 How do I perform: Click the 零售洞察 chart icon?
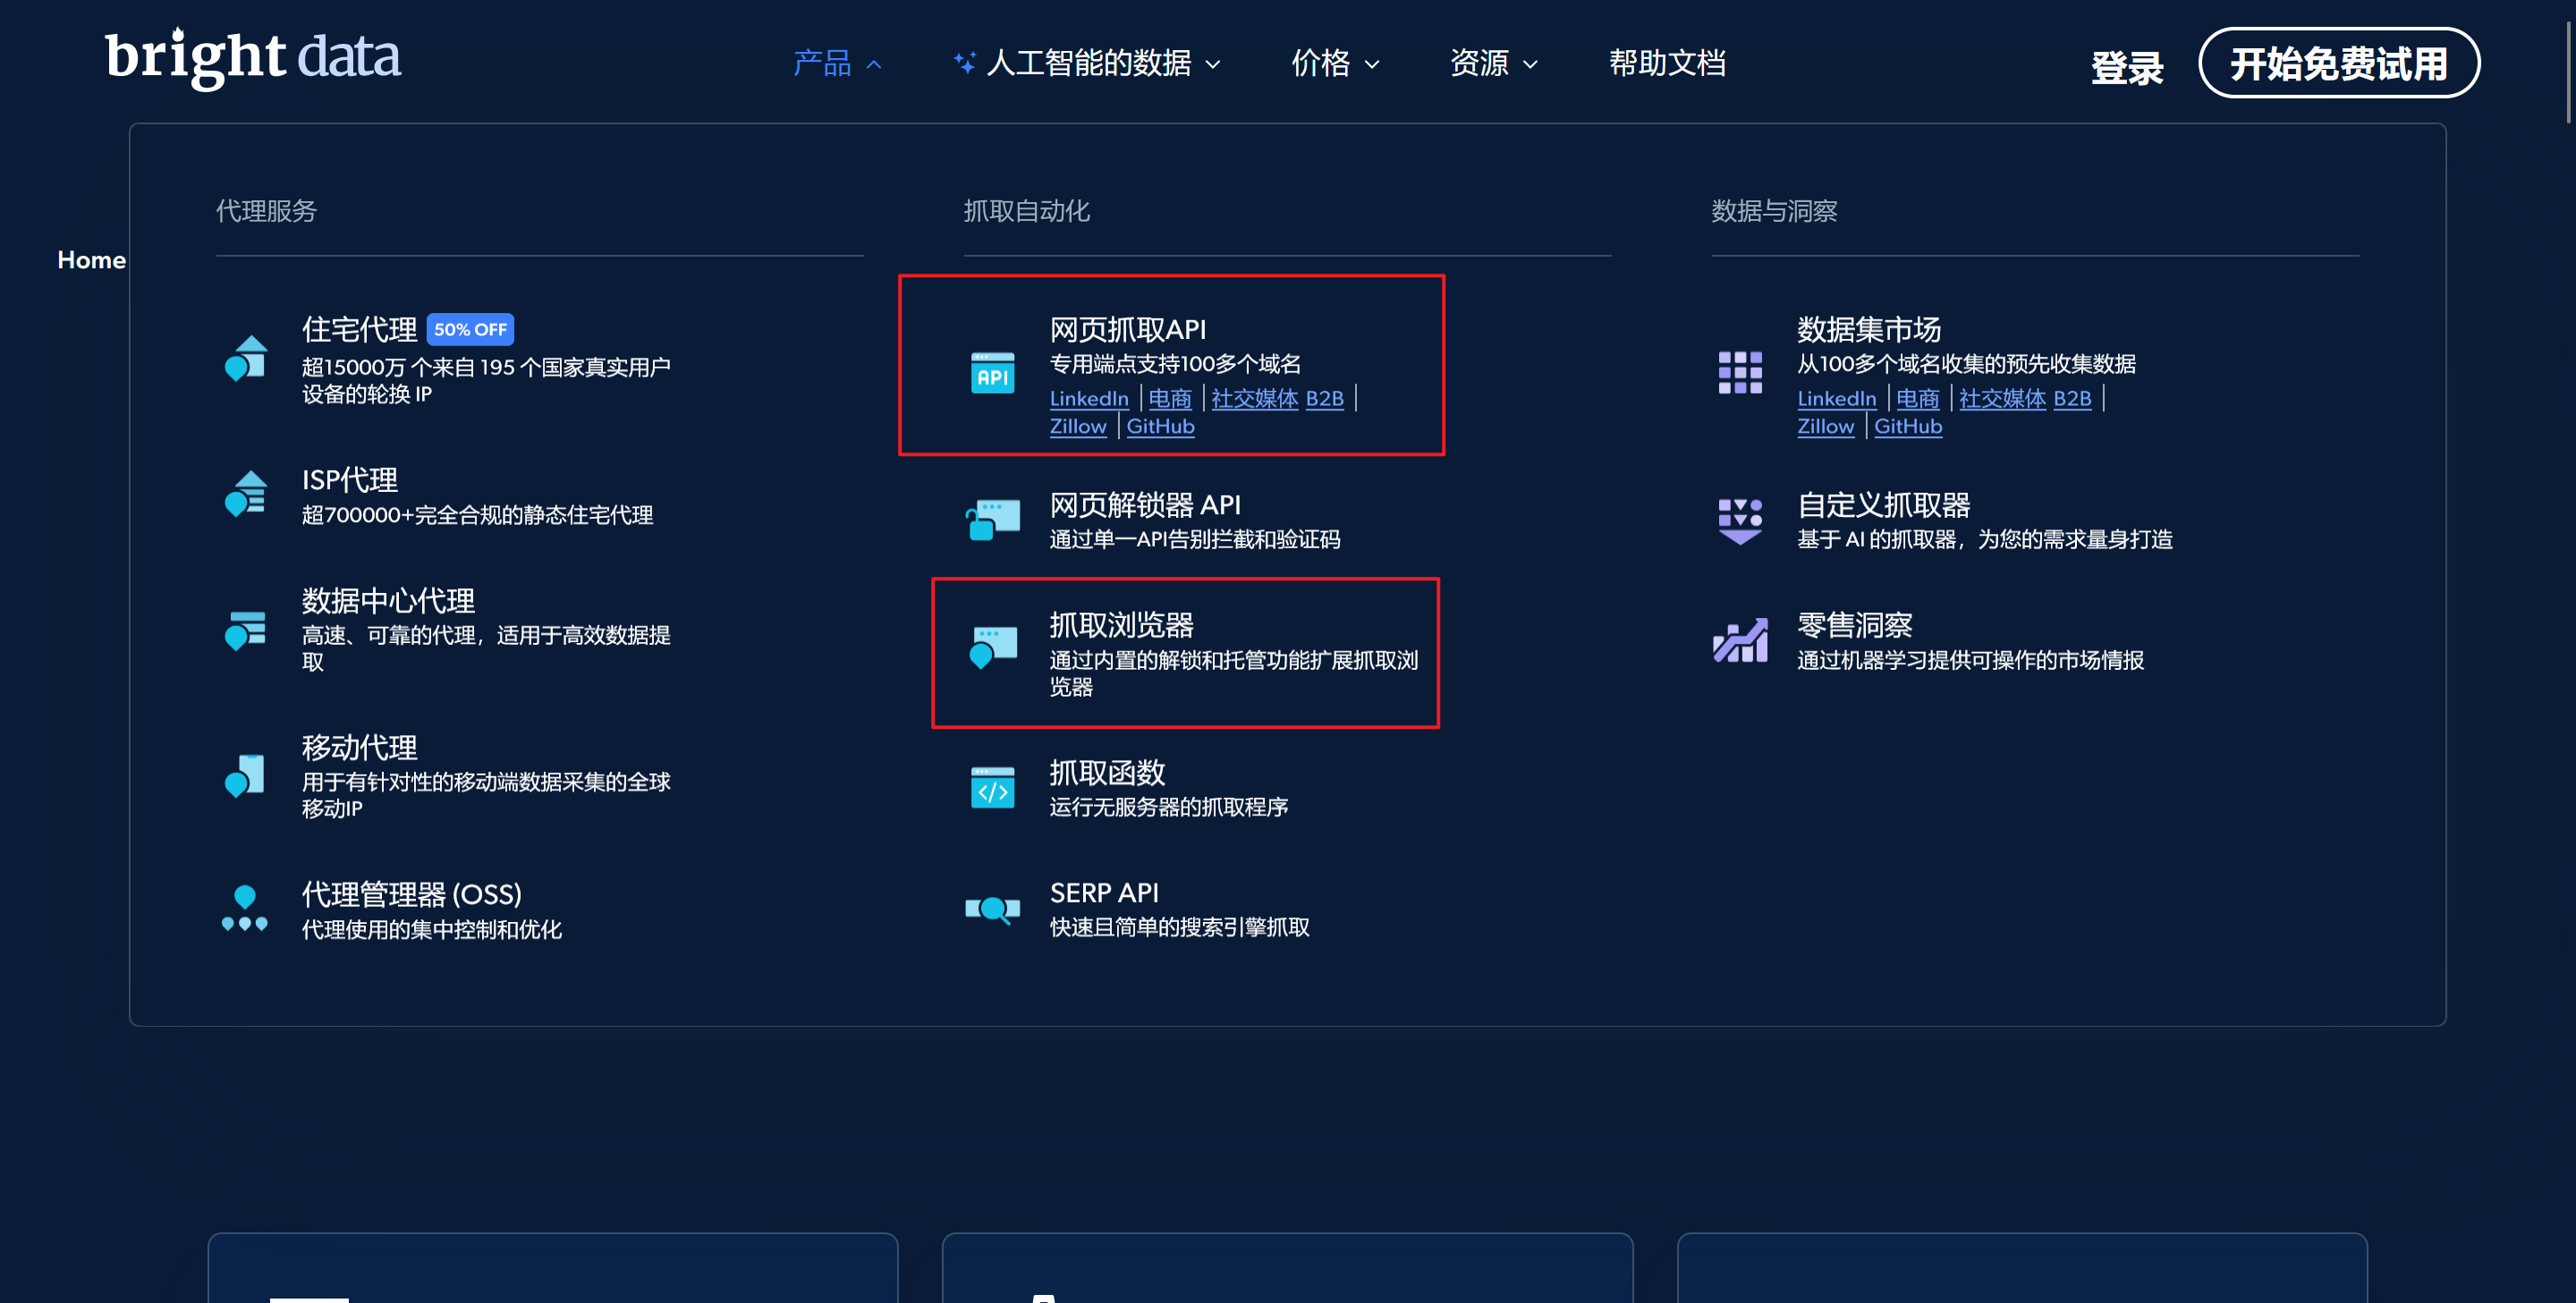[1740, 641]
